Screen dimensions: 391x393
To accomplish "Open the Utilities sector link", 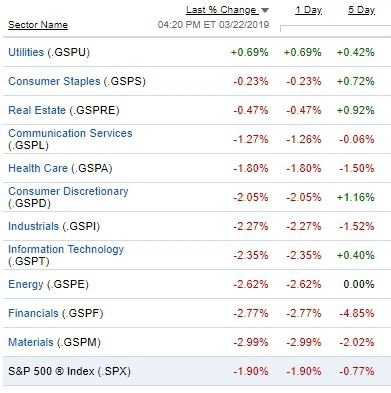I will coord(26,52).
